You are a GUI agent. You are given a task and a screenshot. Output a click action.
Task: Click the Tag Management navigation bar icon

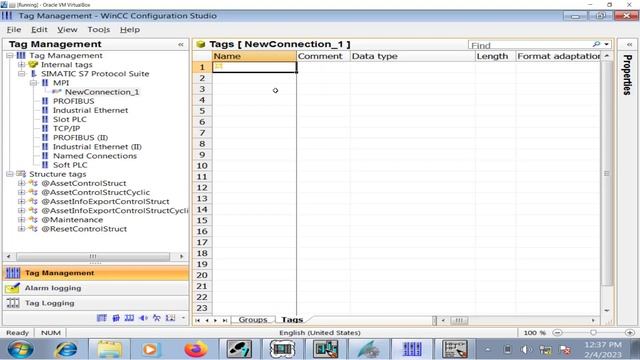point(13,273)
